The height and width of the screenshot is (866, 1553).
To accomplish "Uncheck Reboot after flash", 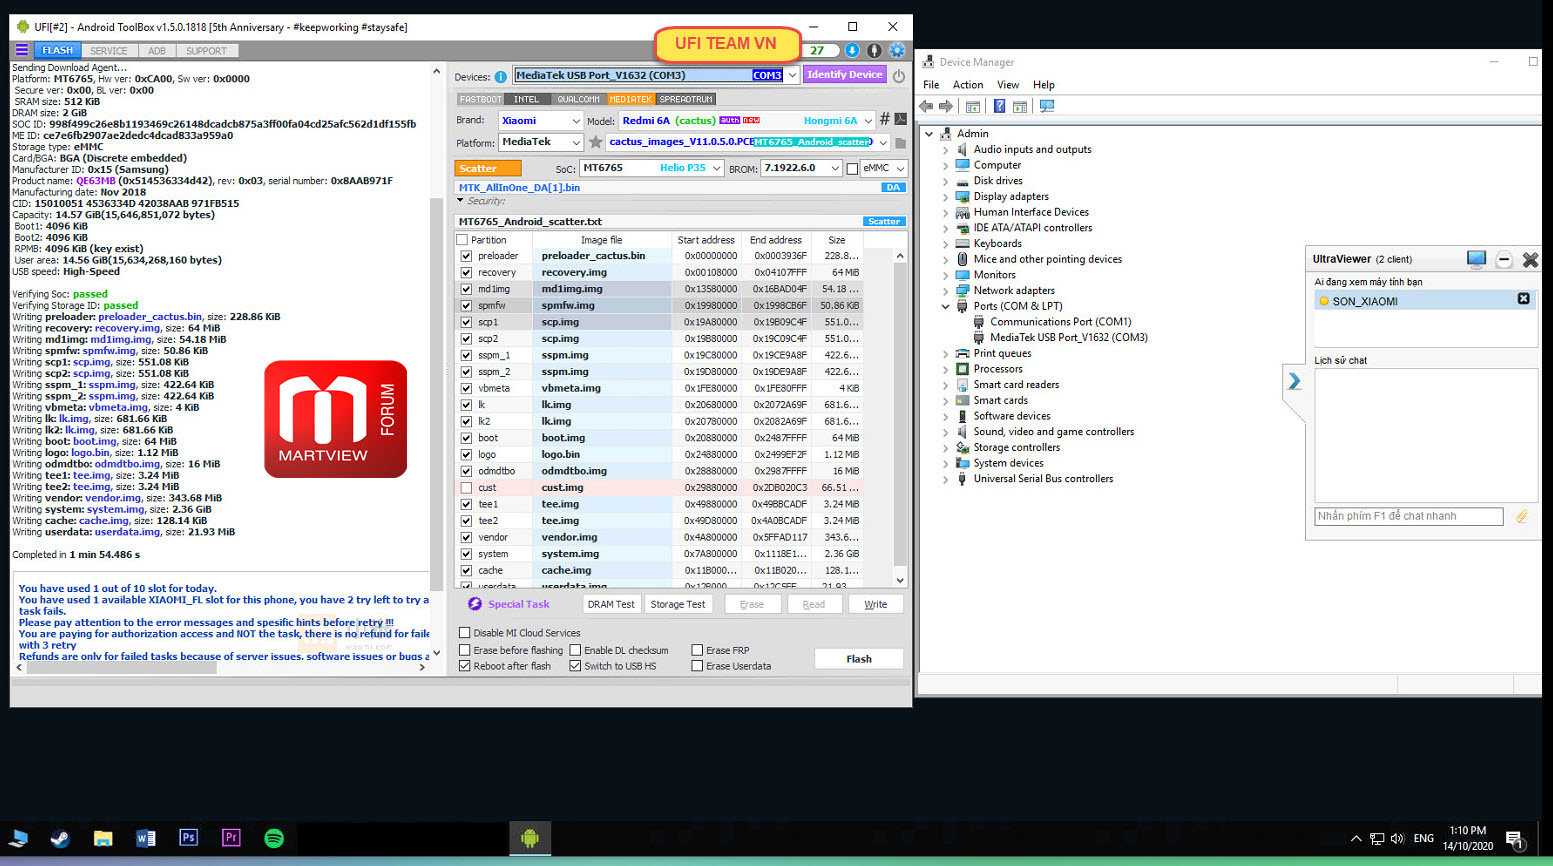I will pyautogui.click(x=465, y=666).
